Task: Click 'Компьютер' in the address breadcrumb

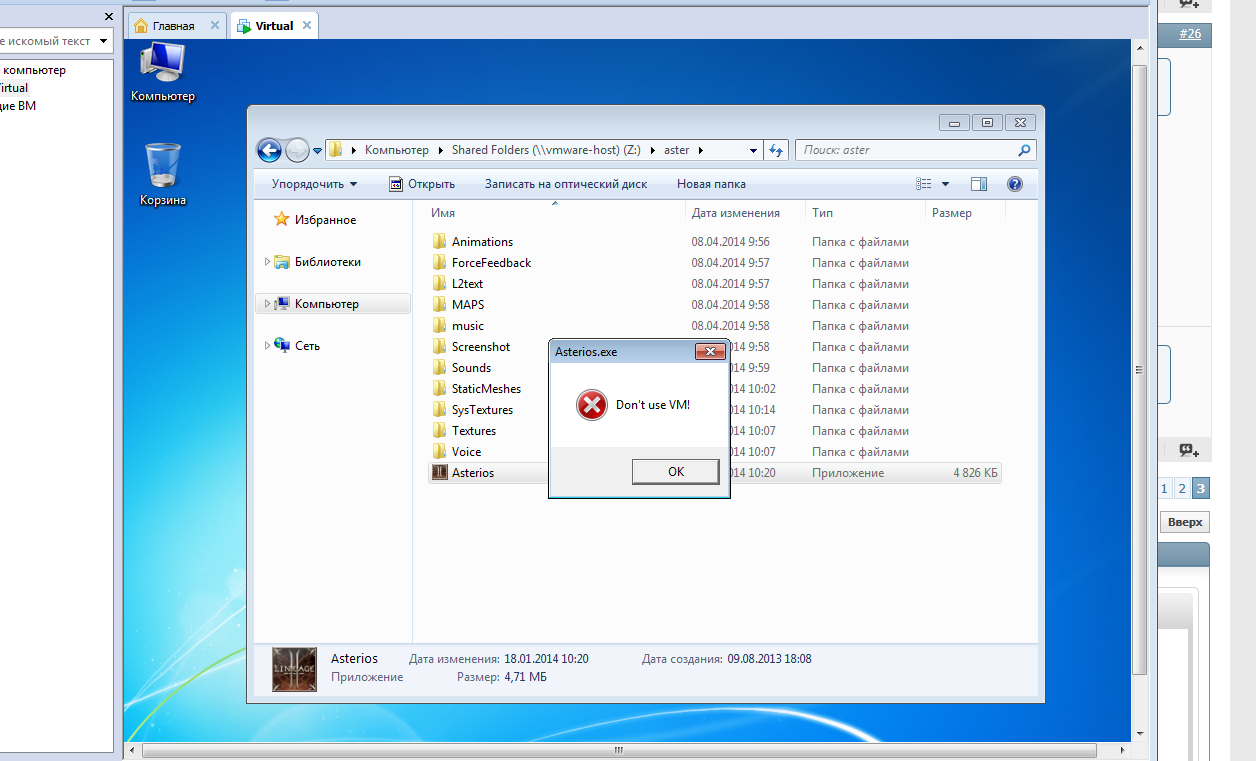Action: (396, 150)
